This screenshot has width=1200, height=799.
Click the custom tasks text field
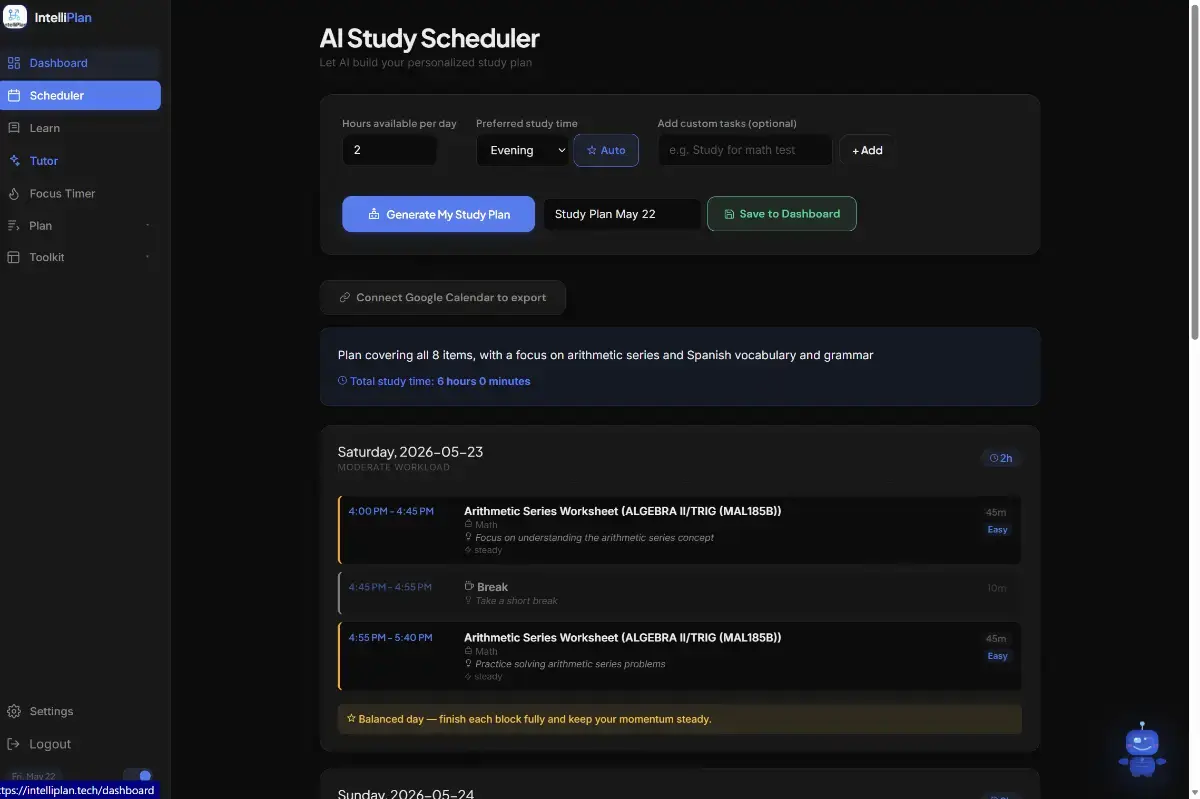pyautogui.click(x=745, y=150)
